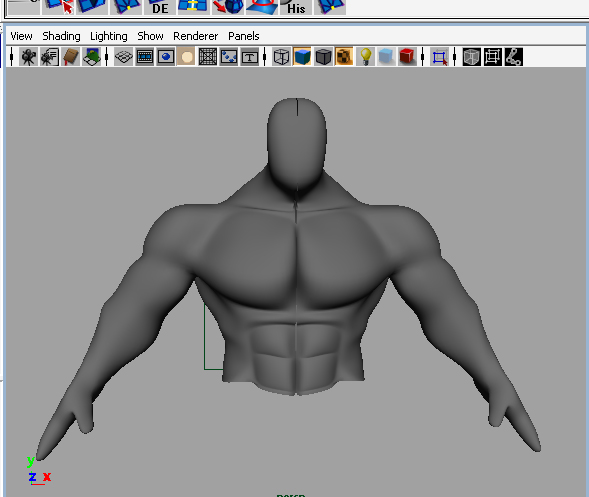
Task: Toggle the Safe Action icon
Action: [229, 57]
